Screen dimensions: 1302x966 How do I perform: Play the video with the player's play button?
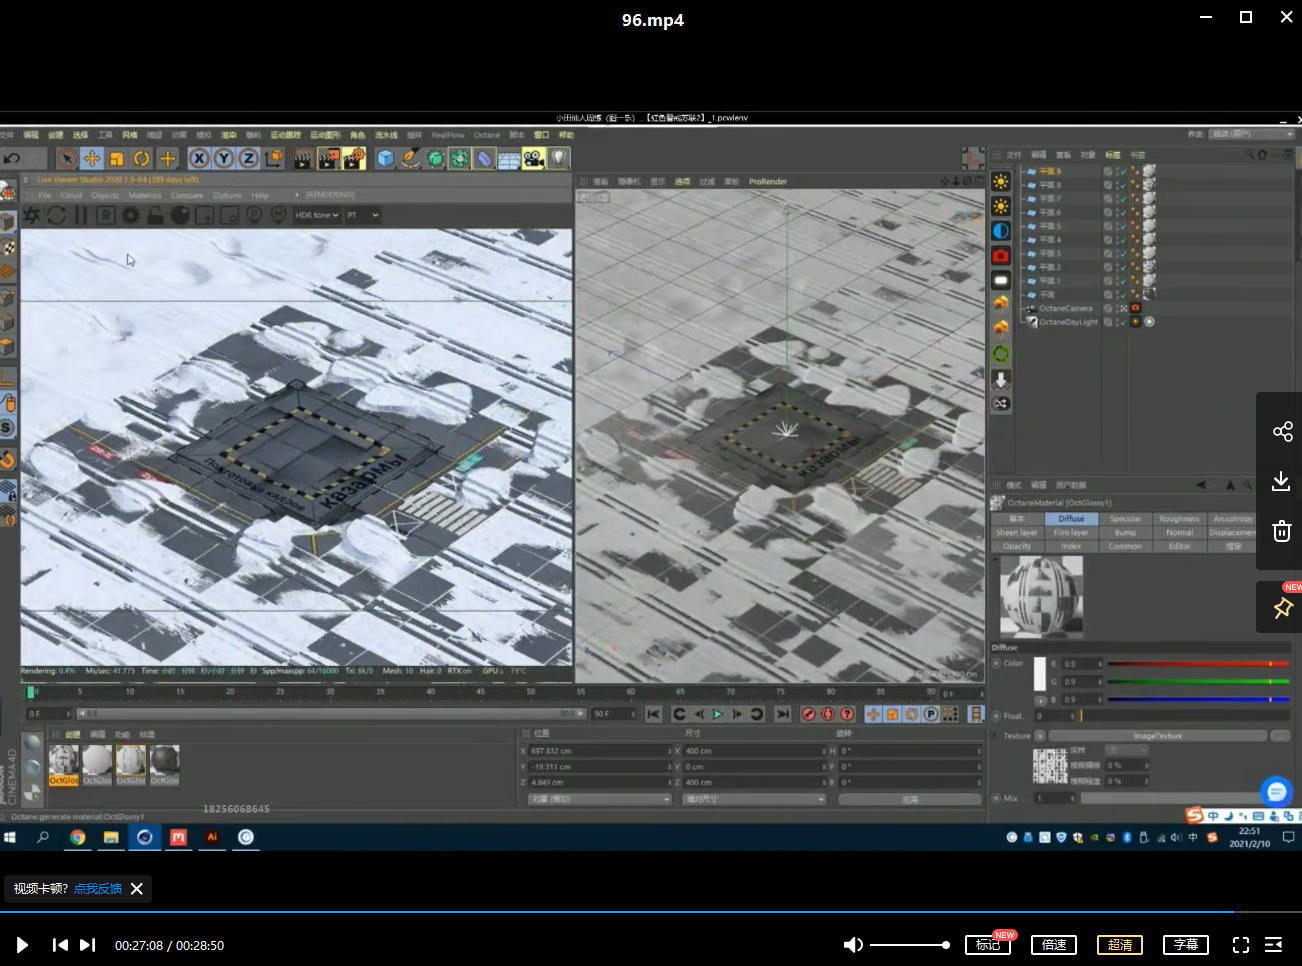(x=22, y=945)
